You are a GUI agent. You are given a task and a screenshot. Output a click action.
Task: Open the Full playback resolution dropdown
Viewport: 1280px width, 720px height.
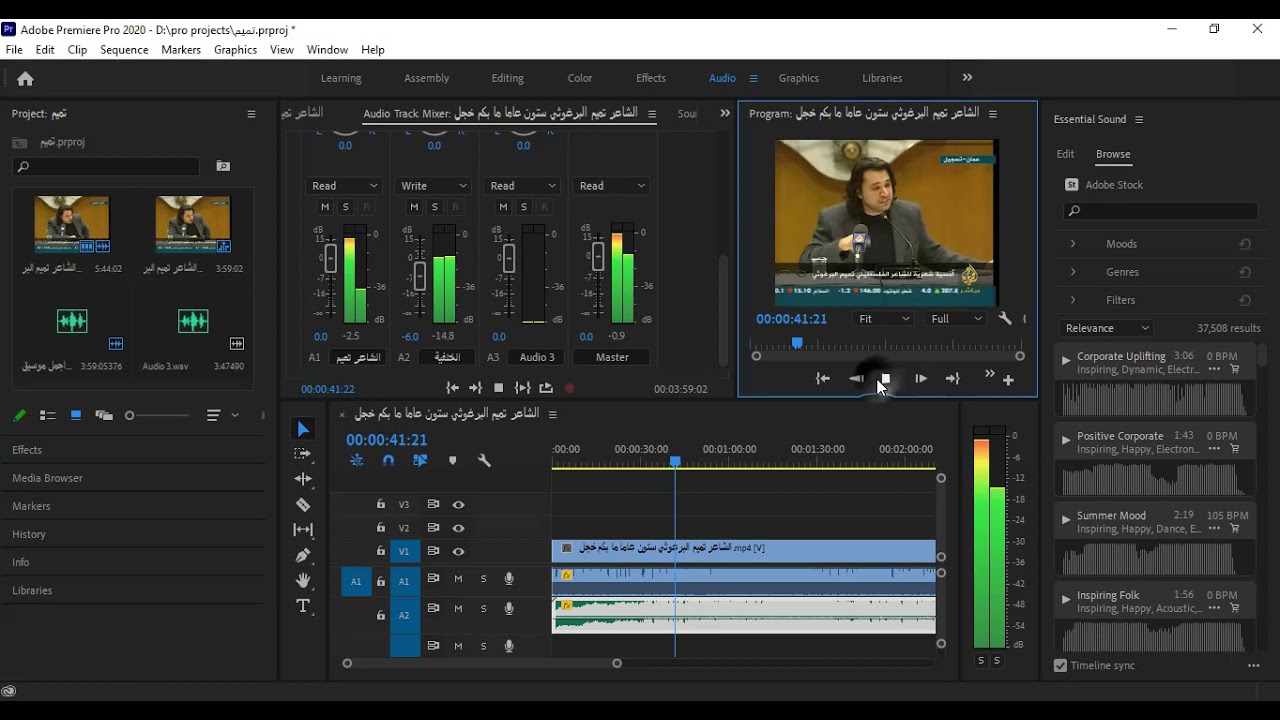tap(956, 319)
